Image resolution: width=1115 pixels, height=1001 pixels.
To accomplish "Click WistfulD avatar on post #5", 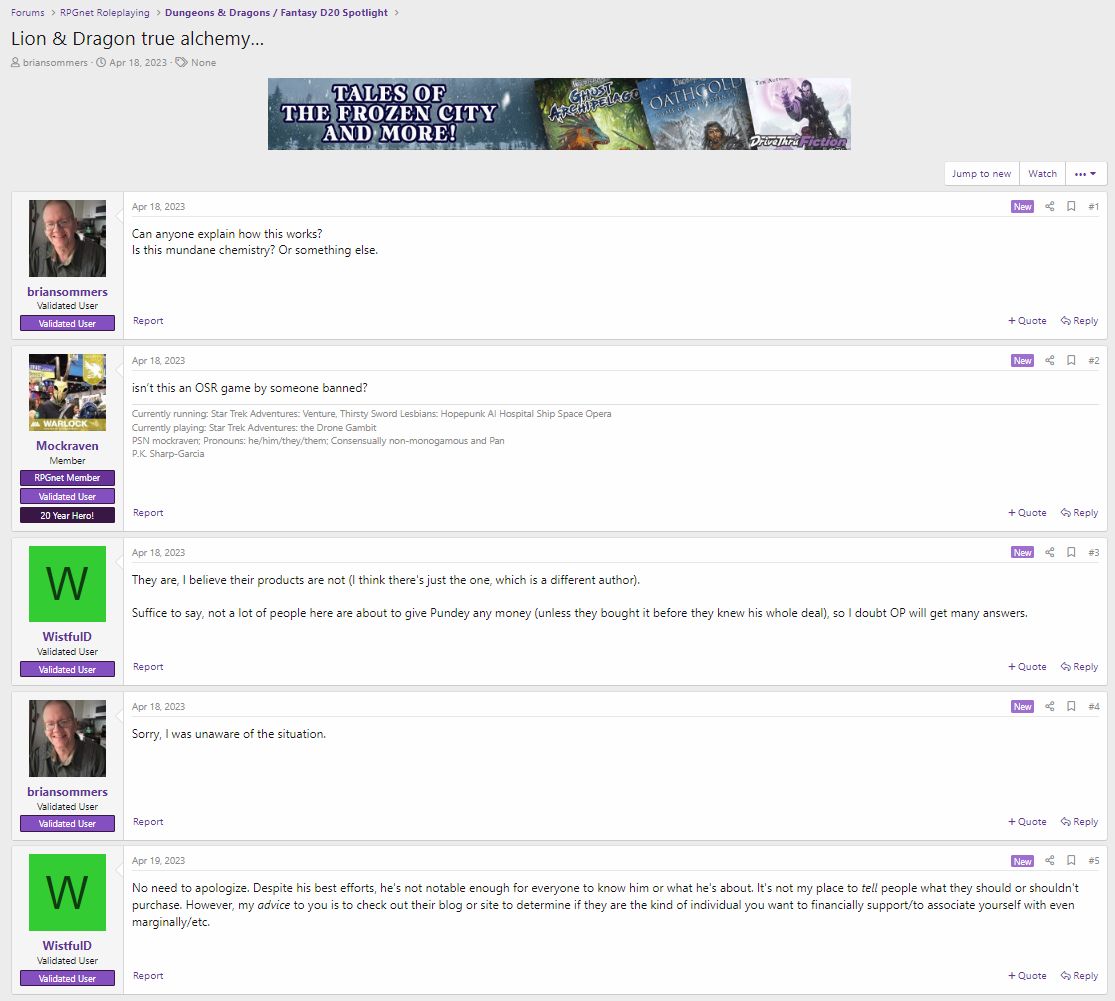I will pyautogui.click(x=68, y=892).
